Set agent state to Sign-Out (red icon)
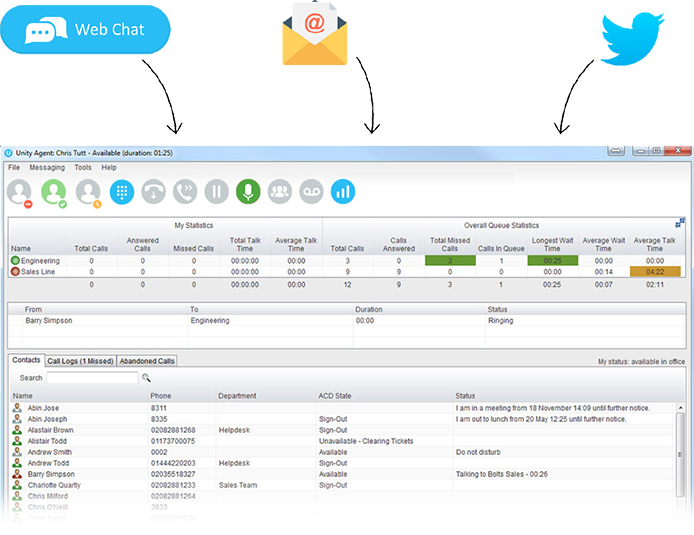The image size is (694, 535). pos(22,190)
